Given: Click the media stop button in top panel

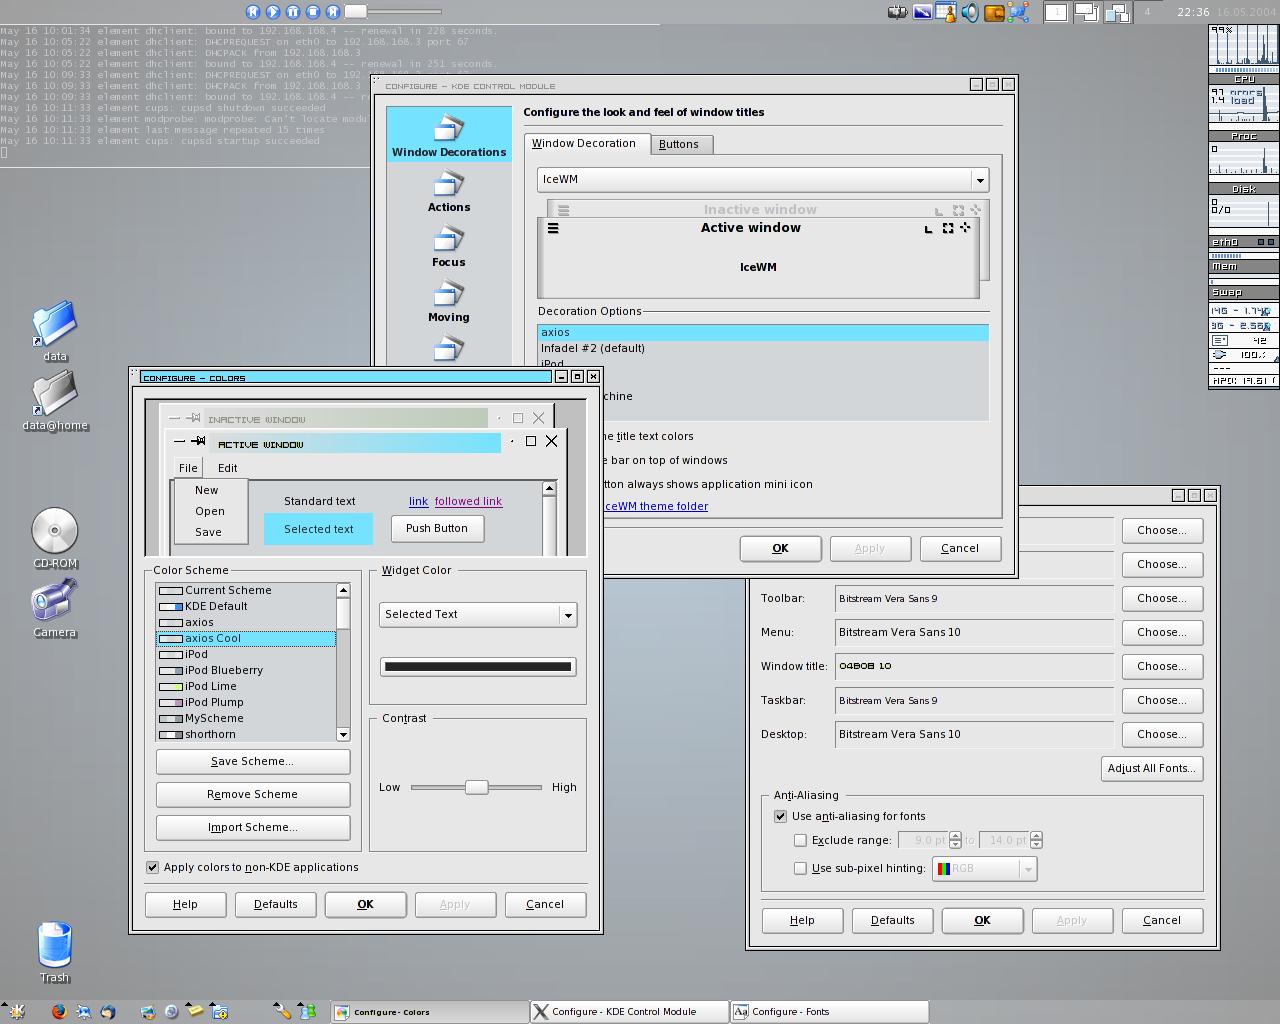Looking at the screenshot, I should [x=313, y=12].
